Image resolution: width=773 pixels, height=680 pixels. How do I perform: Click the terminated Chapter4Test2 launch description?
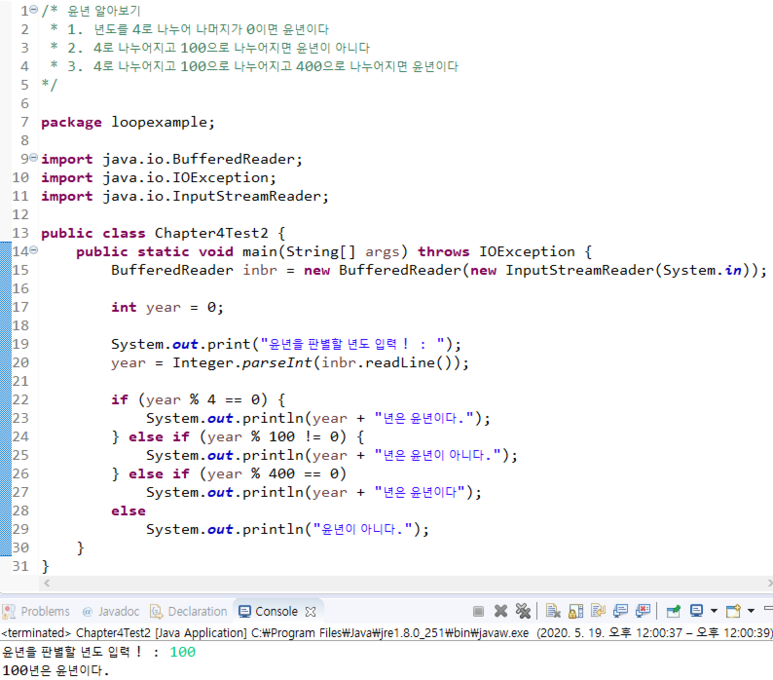click(x=386, y=633)
